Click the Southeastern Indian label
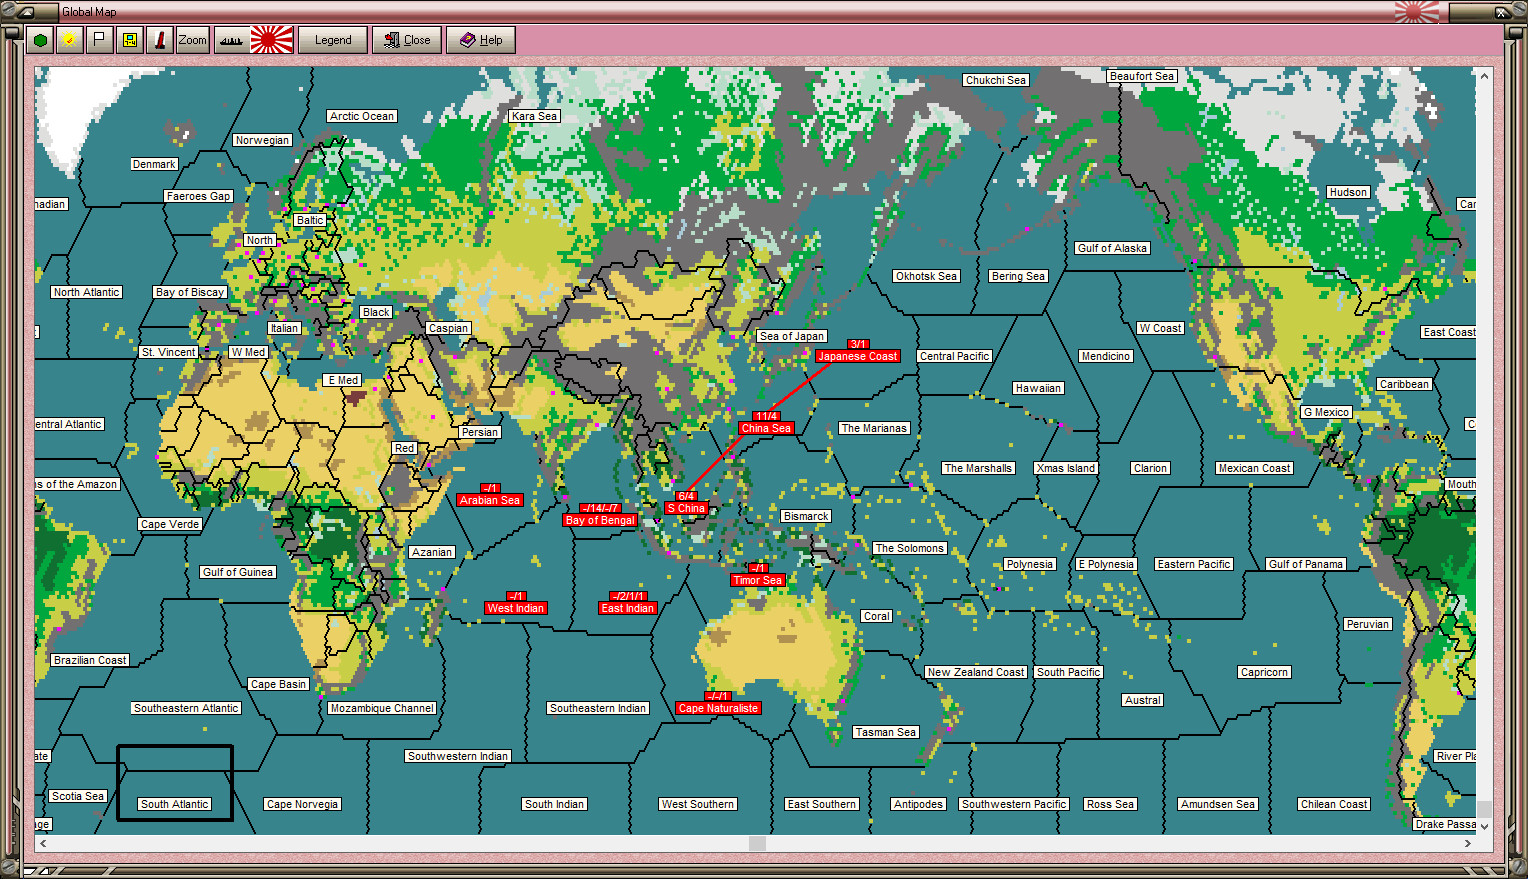 [x=598, y=708]
